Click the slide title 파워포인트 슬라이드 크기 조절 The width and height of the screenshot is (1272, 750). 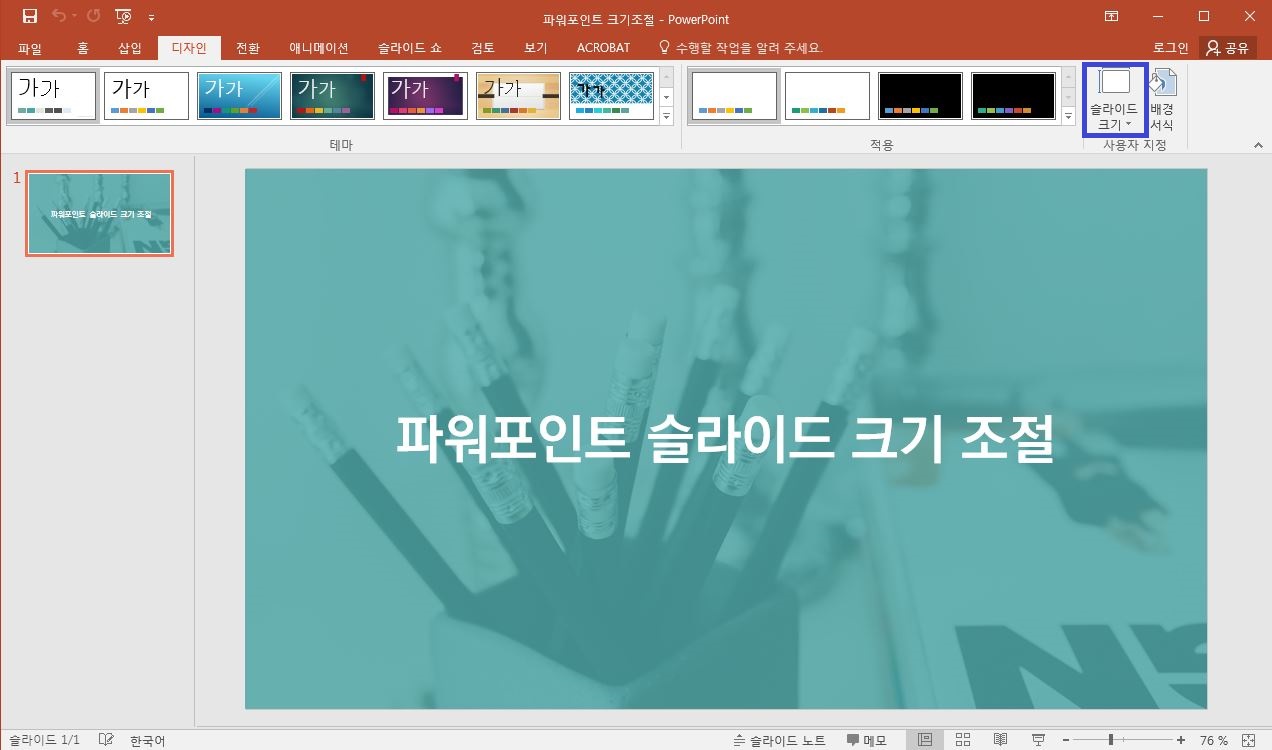tap(726, 438)
